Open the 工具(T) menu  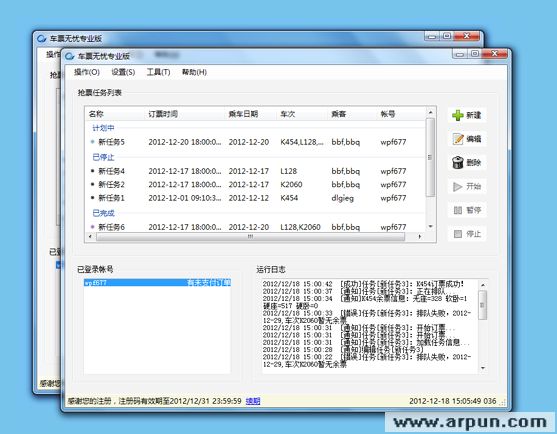[158, 72]
